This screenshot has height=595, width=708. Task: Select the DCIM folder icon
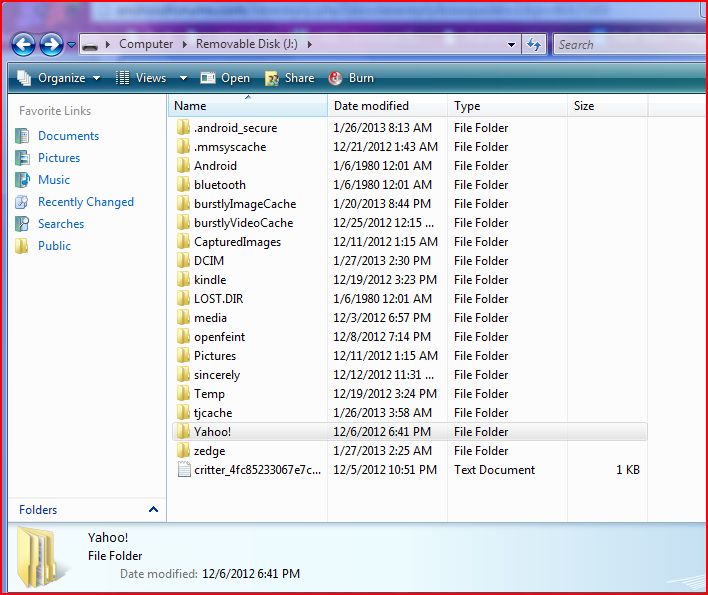point(183,261)
